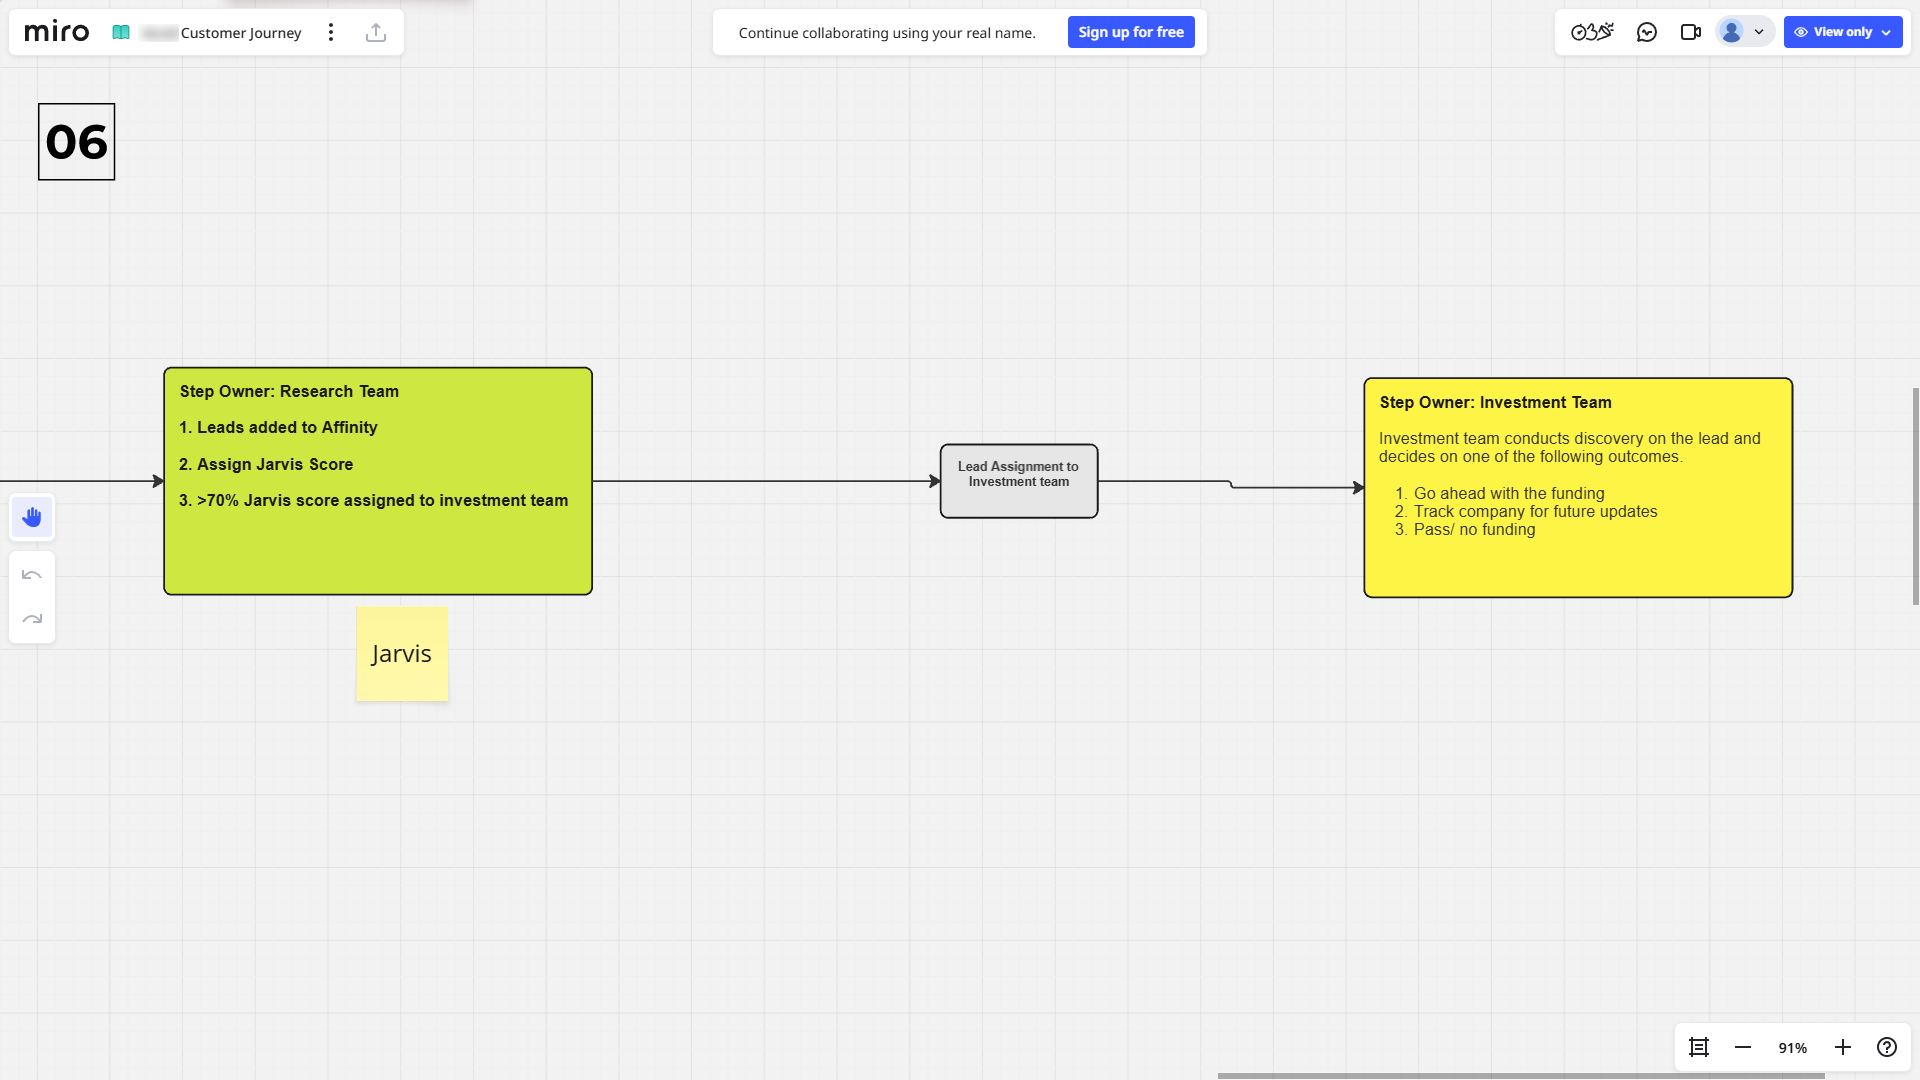Image resolution: width=1920 pixels, height=1080 pixels.
Task: Click 'Step Owner: Research Team' text
Action: [x=289, y=391]
